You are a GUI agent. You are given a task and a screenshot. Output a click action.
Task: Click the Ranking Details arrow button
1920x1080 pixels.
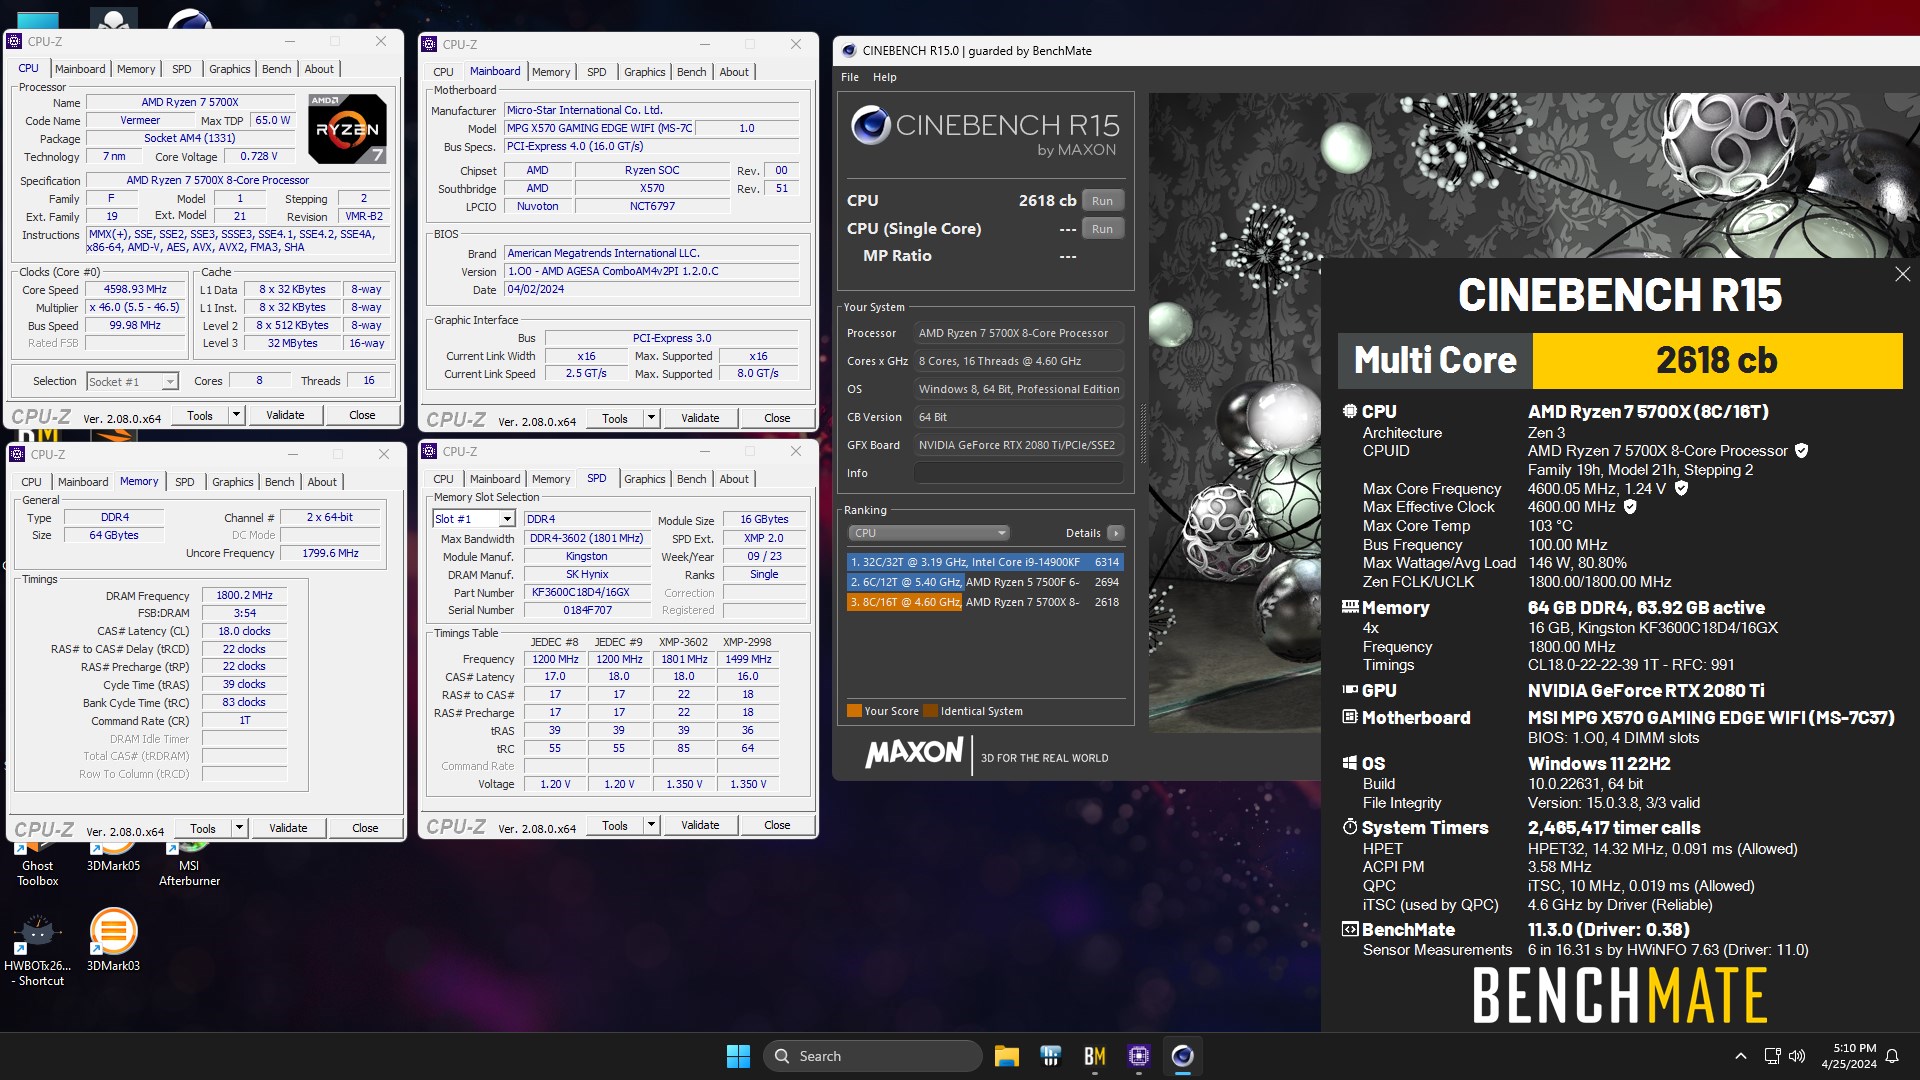click(1116, 533)
